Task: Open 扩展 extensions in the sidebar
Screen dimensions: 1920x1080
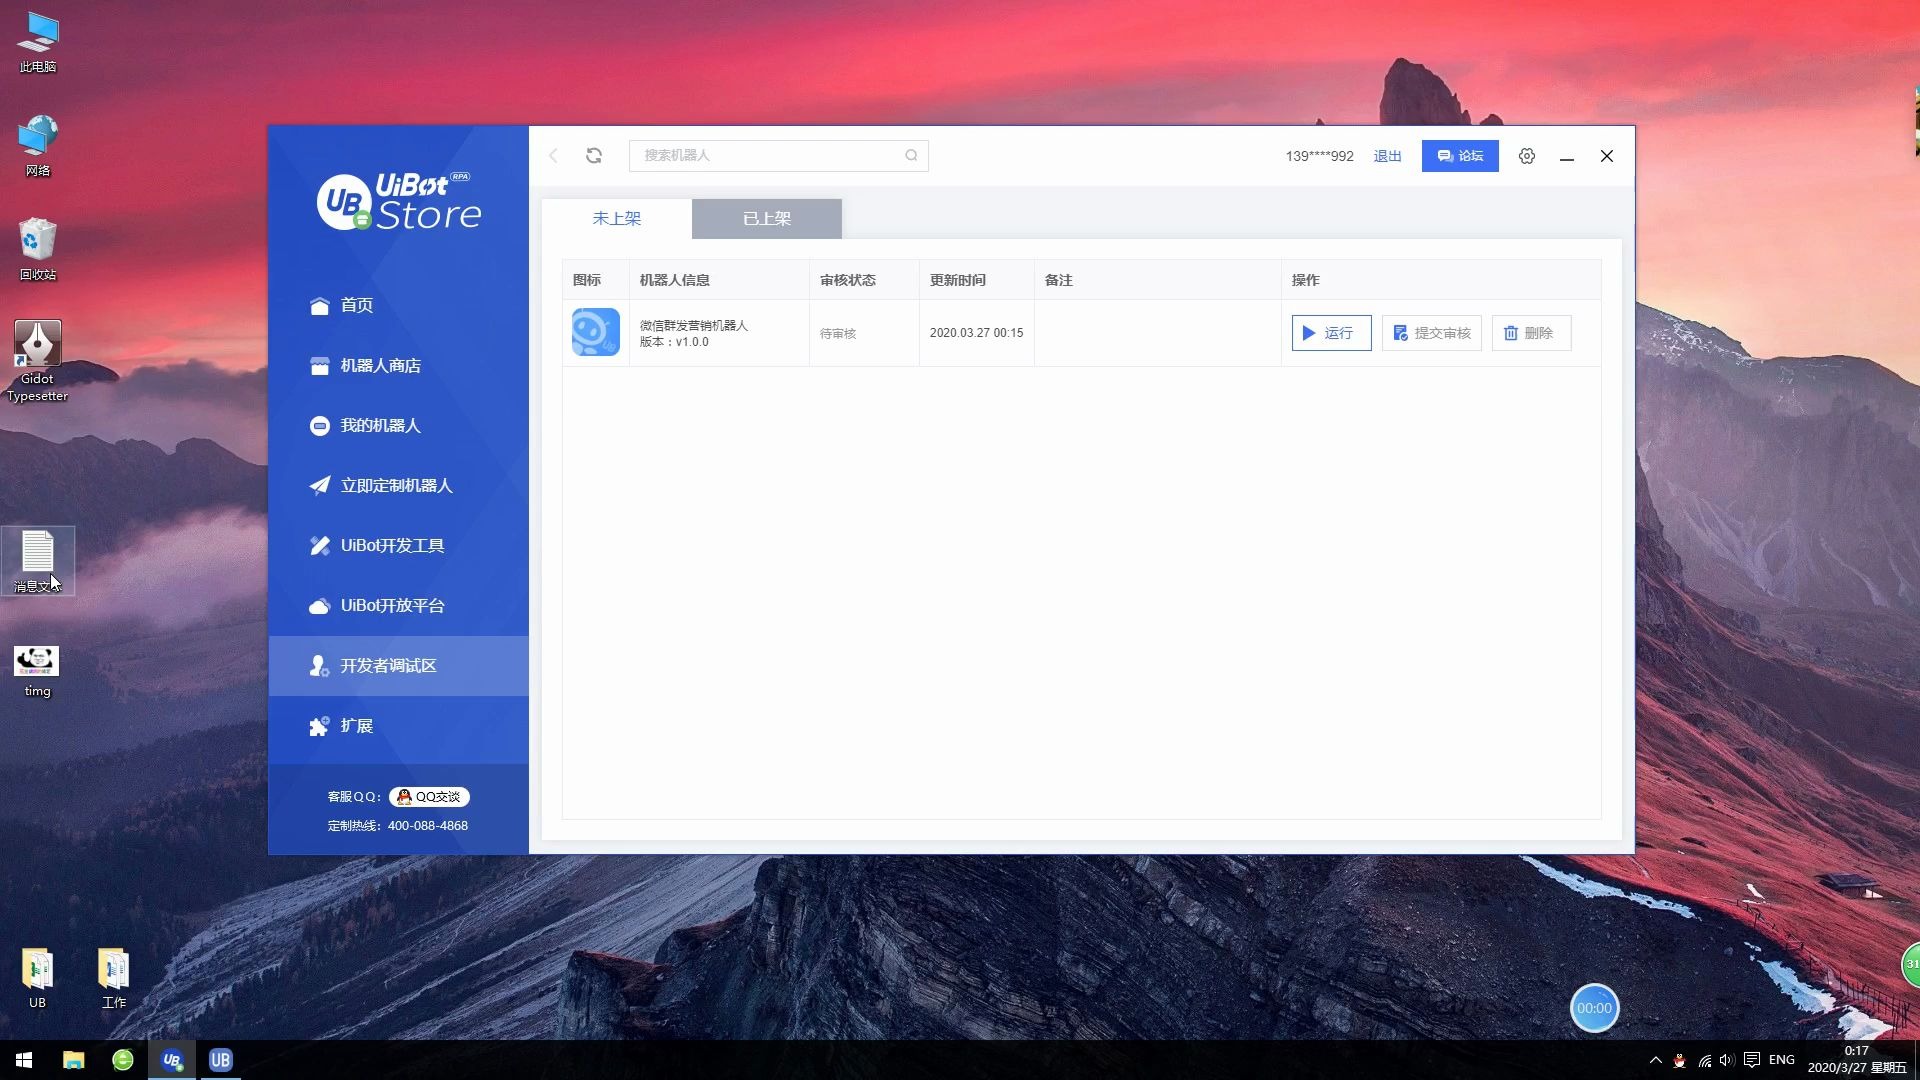Action: [x=356, y=726]
